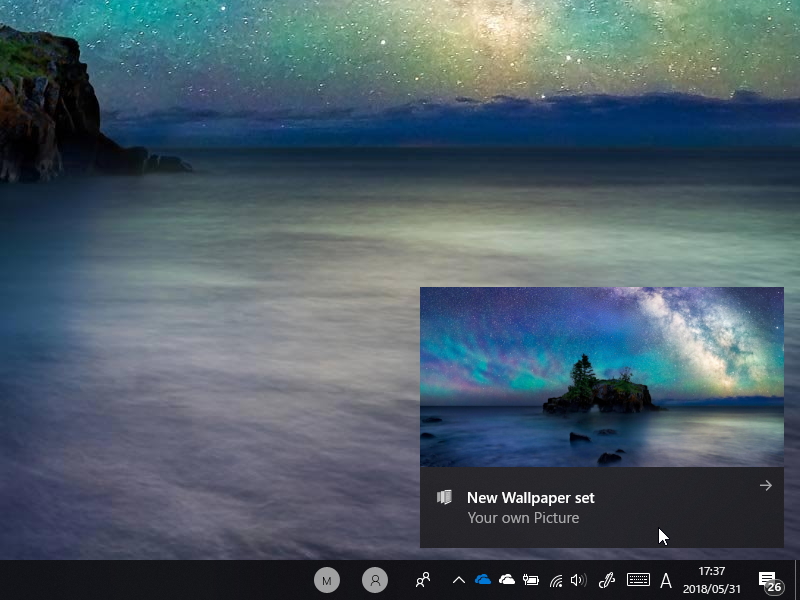Check the battery power tray icon
The width and height of the screenshot is (800, 600).
531,580
